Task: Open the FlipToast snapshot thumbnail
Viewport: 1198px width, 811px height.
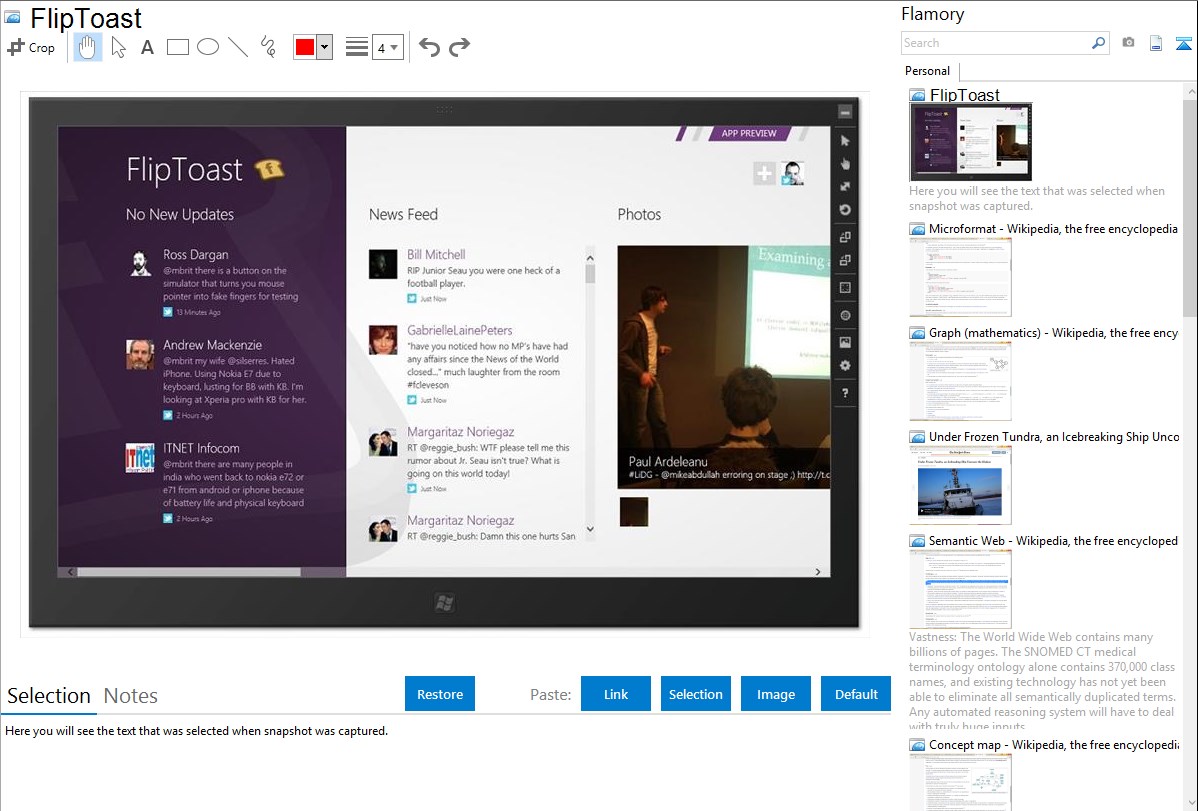Action: point(971,142)
